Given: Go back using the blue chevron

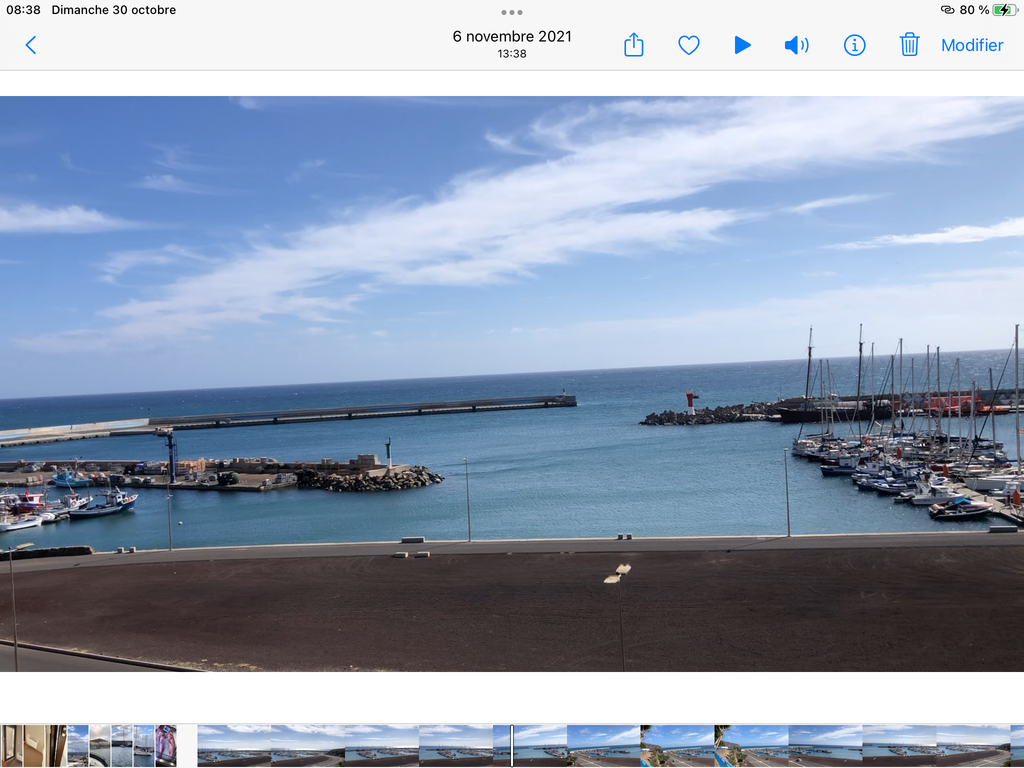Looking at the screenshot, I should [x=31, y=45].
